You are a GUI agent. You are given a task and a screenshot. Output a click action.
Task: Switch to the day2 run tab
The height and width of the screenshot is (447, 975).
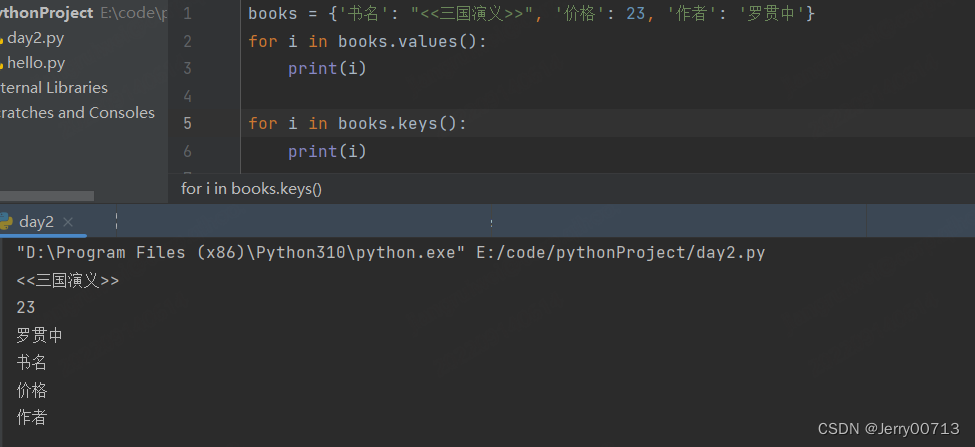[36, 222]
